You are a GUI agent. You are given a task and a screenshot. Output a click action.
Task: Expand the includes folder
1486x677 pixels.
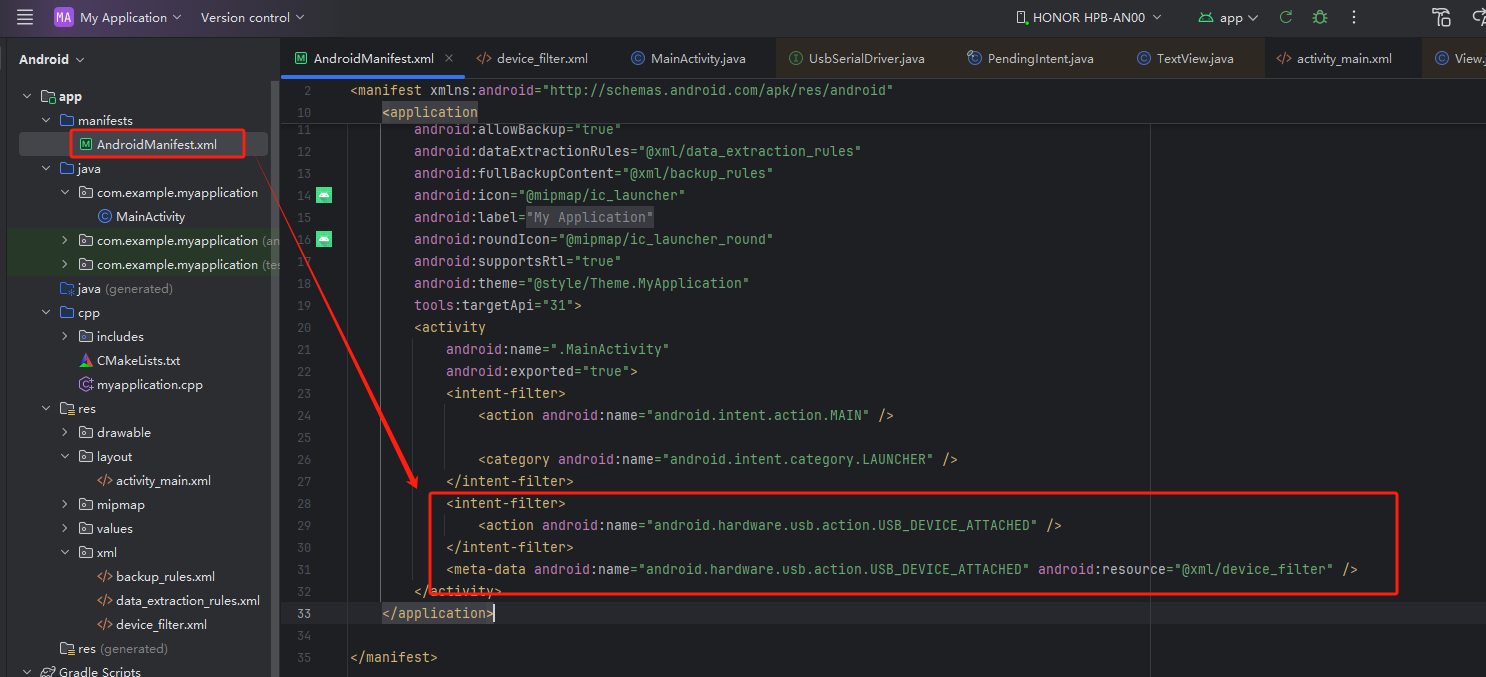point(65,336)
